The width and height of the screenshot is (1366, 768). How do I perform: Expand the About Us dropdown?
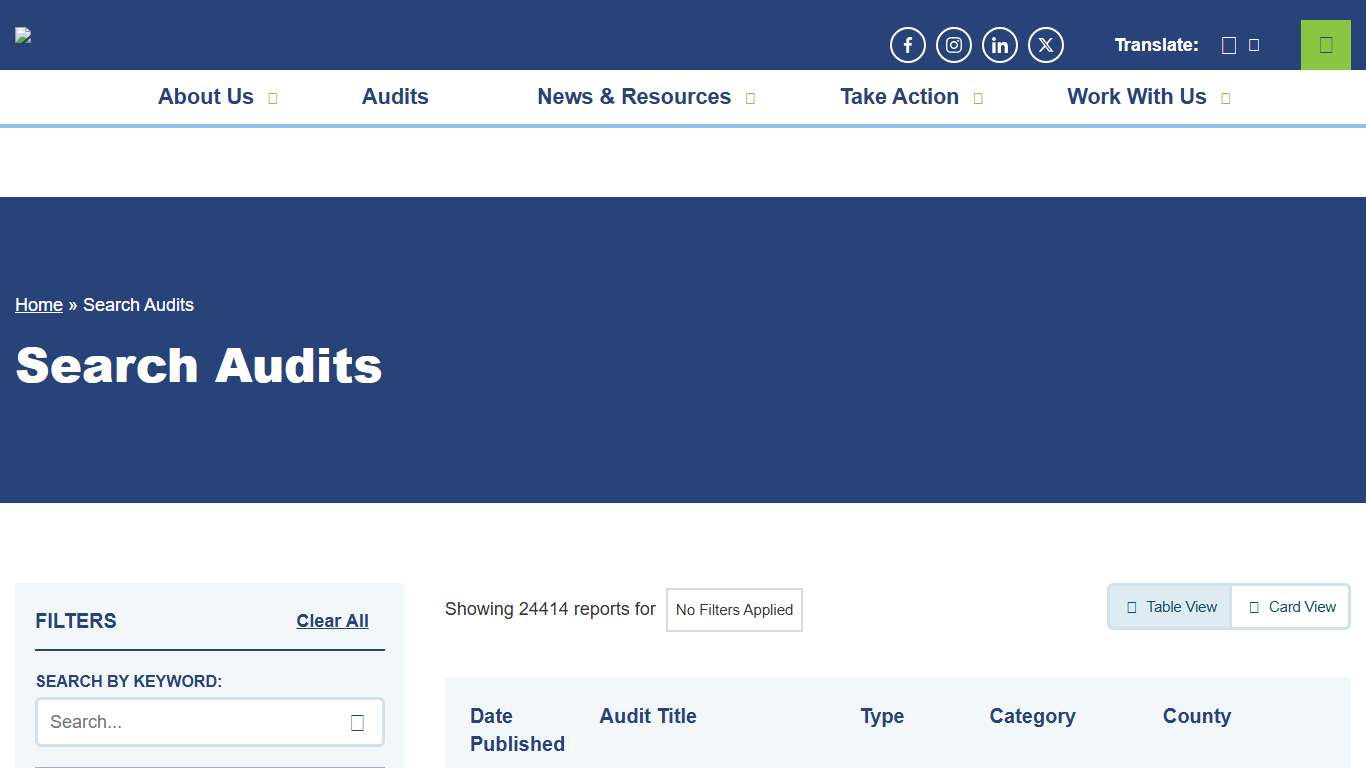click(x=205, y=96)
